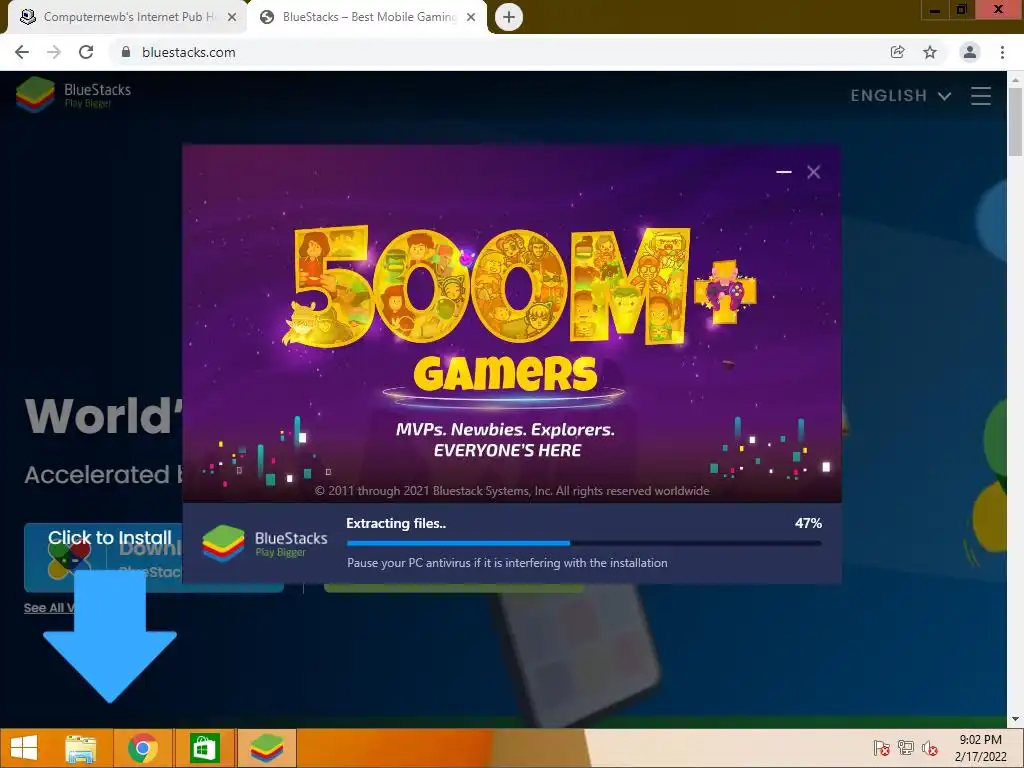Click the Pause your PC antivirus message
The width and height of the screenshot is (1024, 768).
507,563
